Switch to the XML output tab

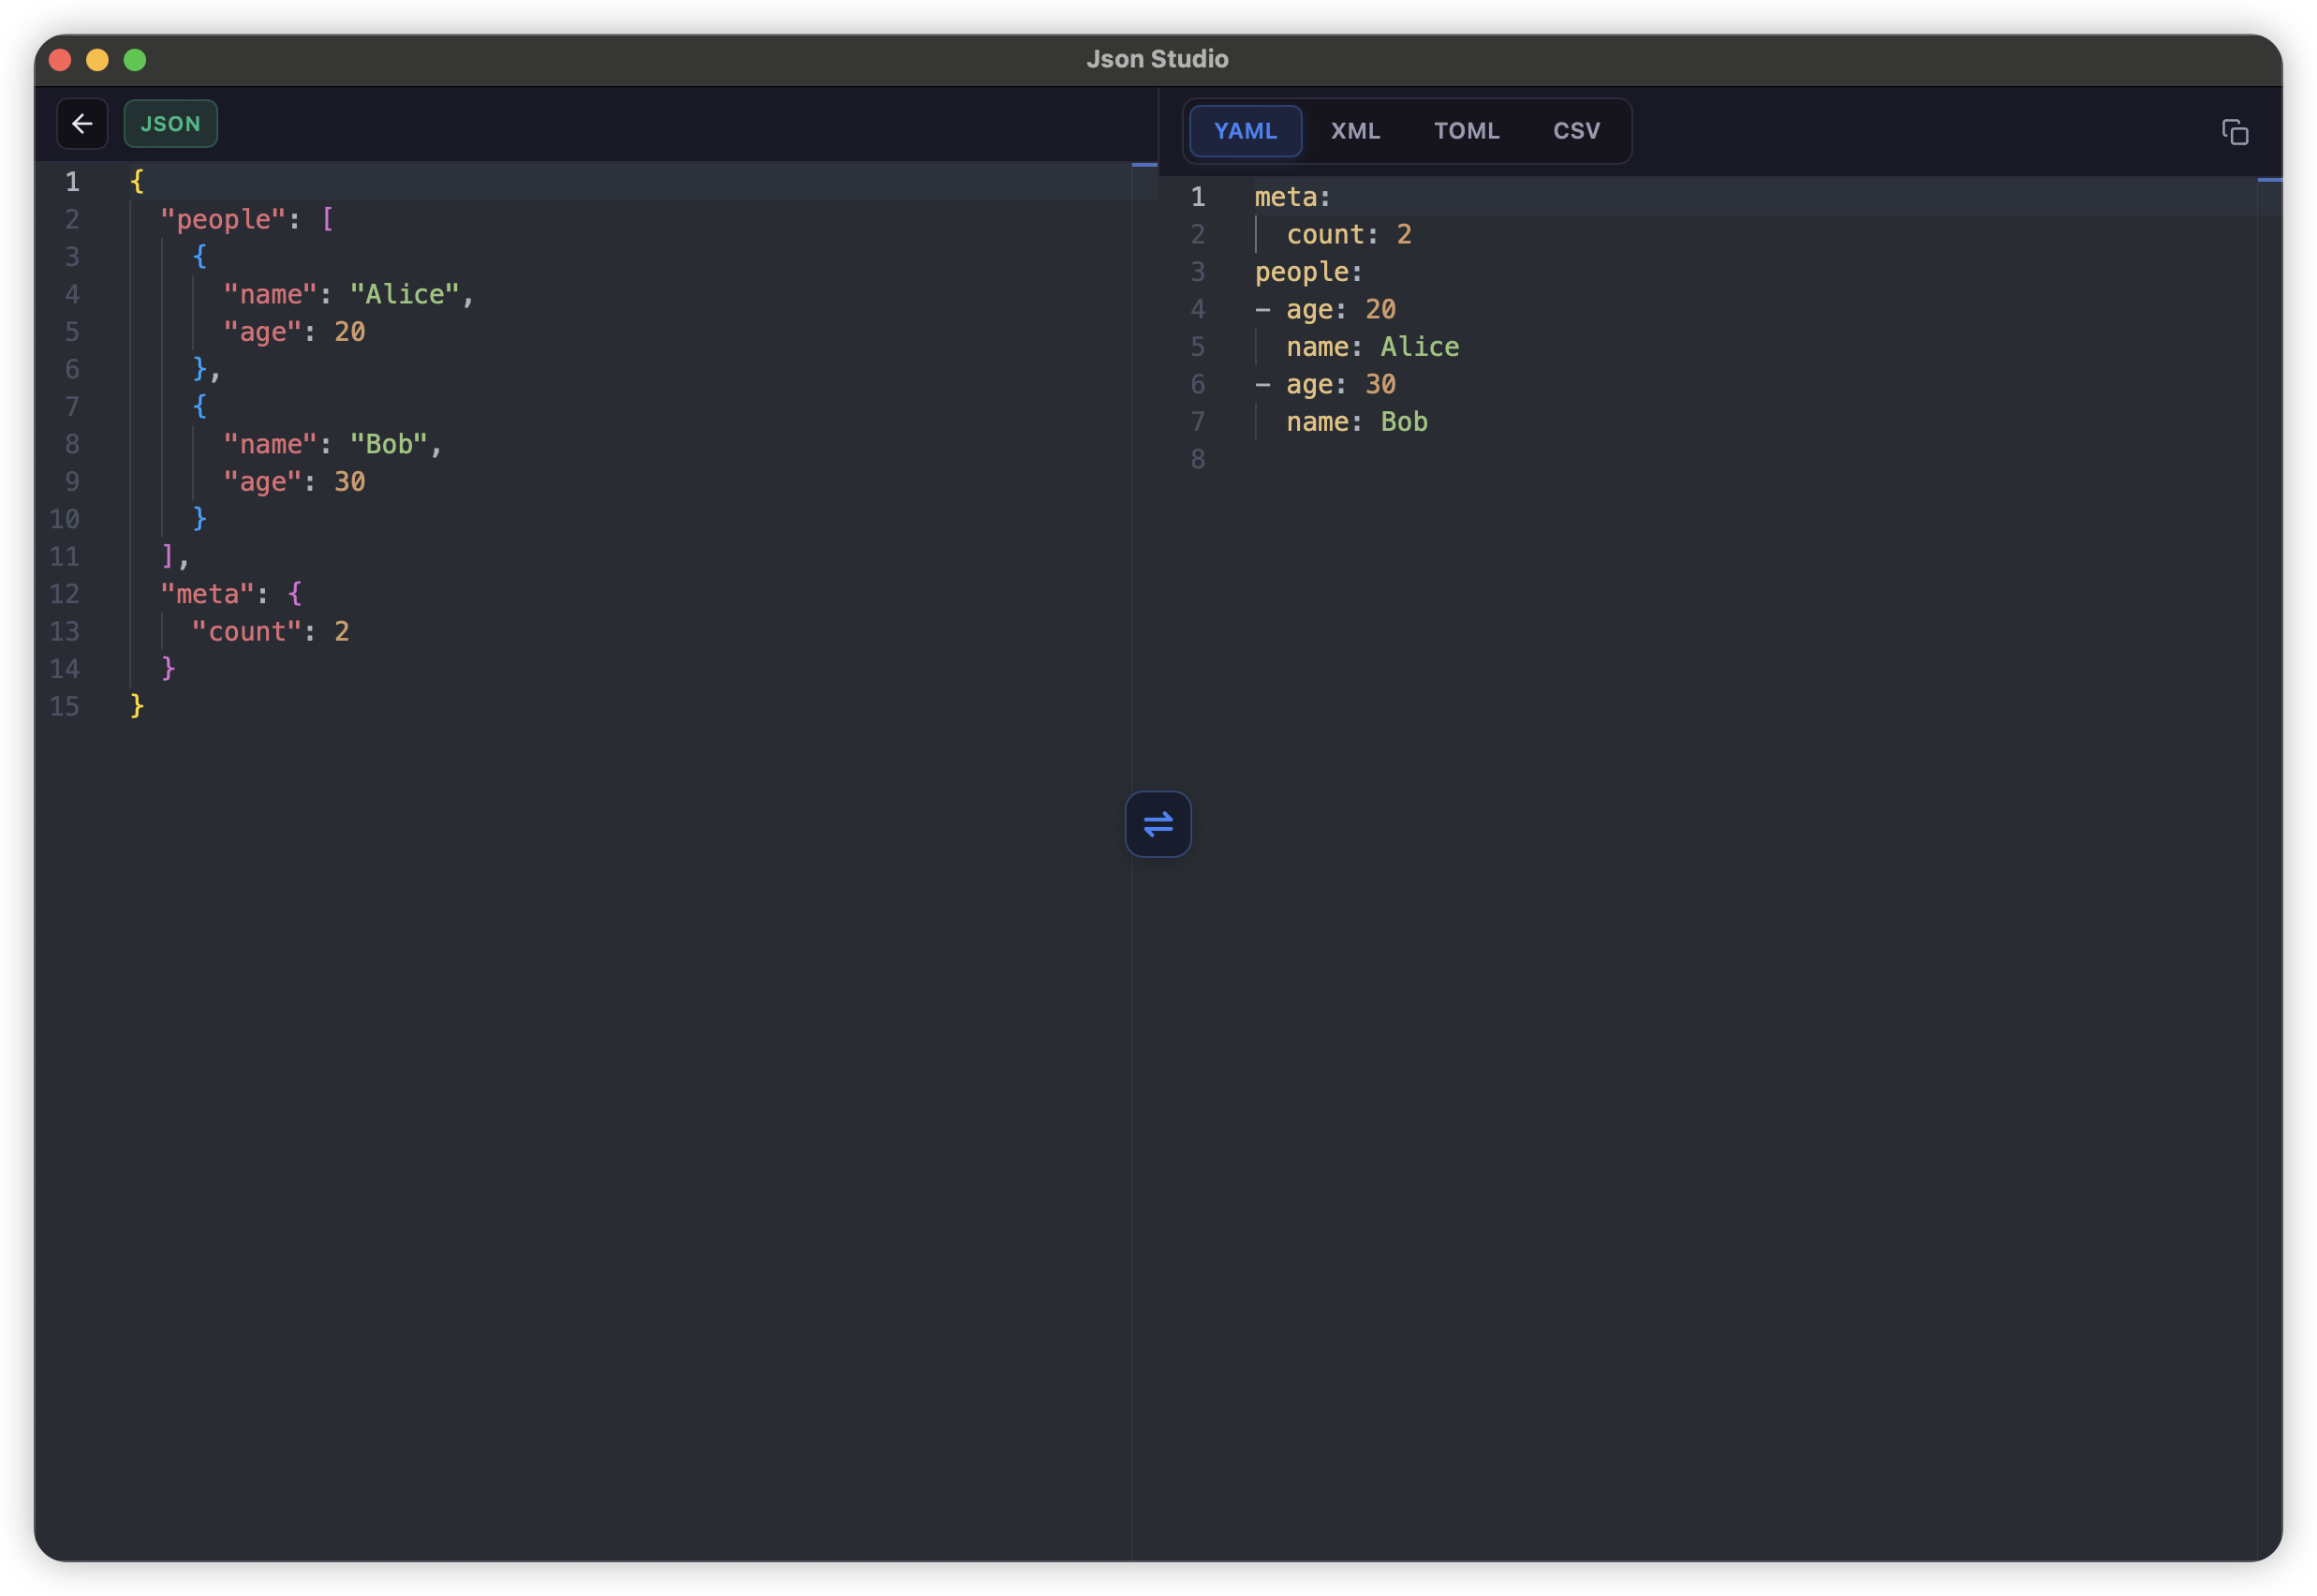click(1356, 130)
